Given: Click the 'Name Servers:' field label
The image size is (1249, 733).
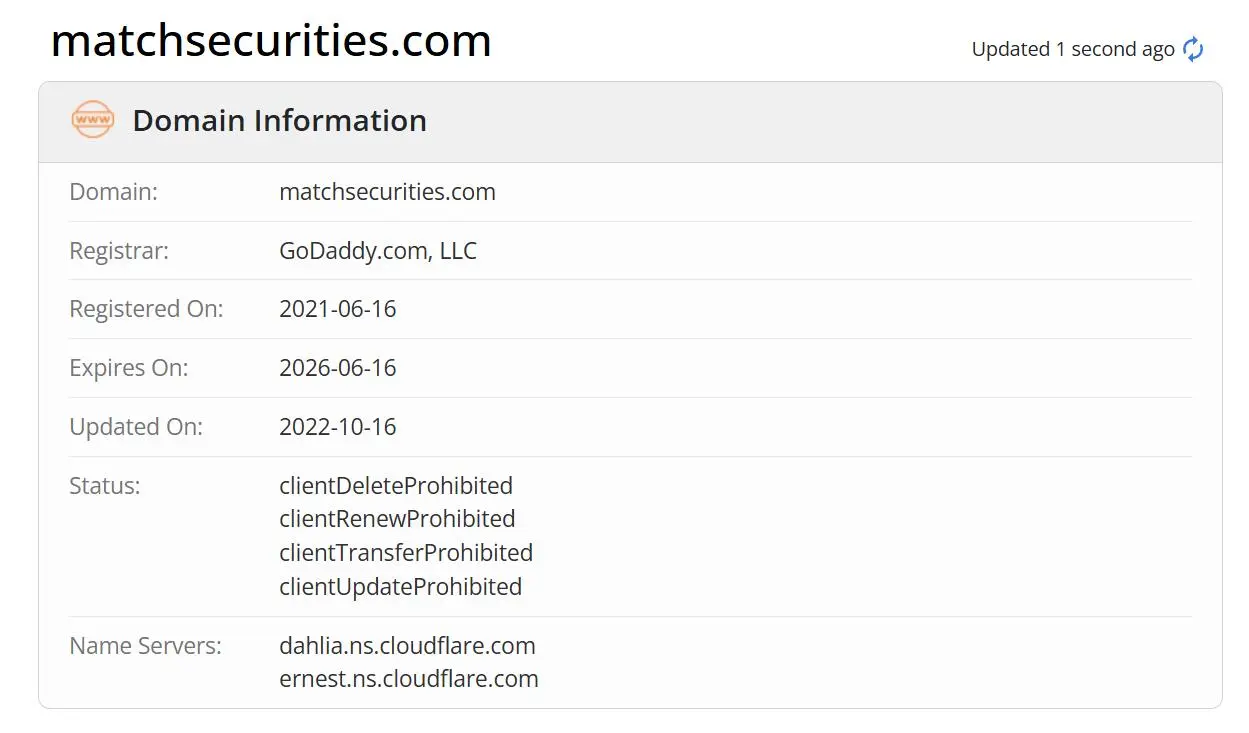Looking at the screenshot, I should 146,646.
